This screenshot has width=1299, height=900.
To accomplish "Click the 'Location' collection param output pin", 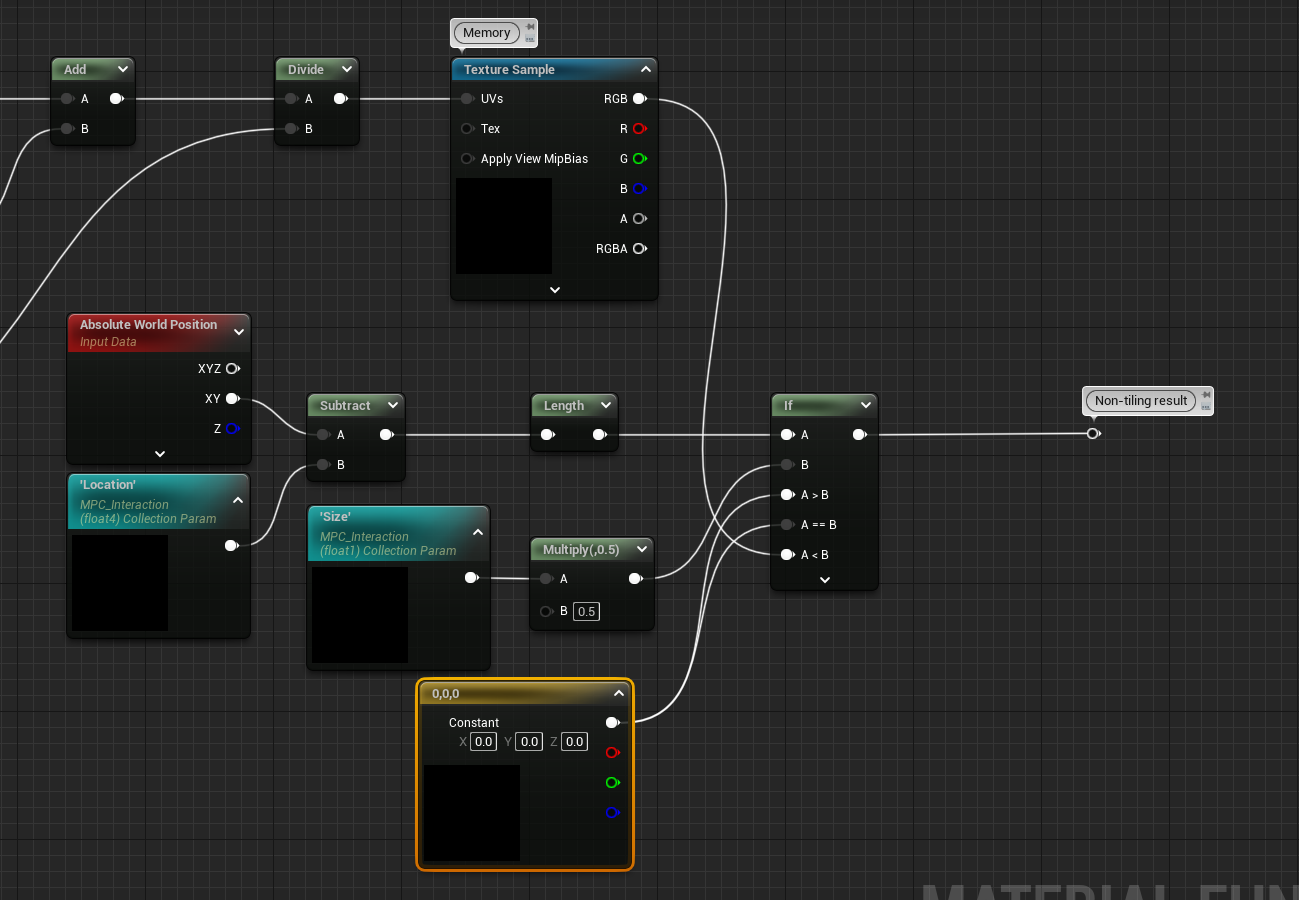I will [231, 545].
